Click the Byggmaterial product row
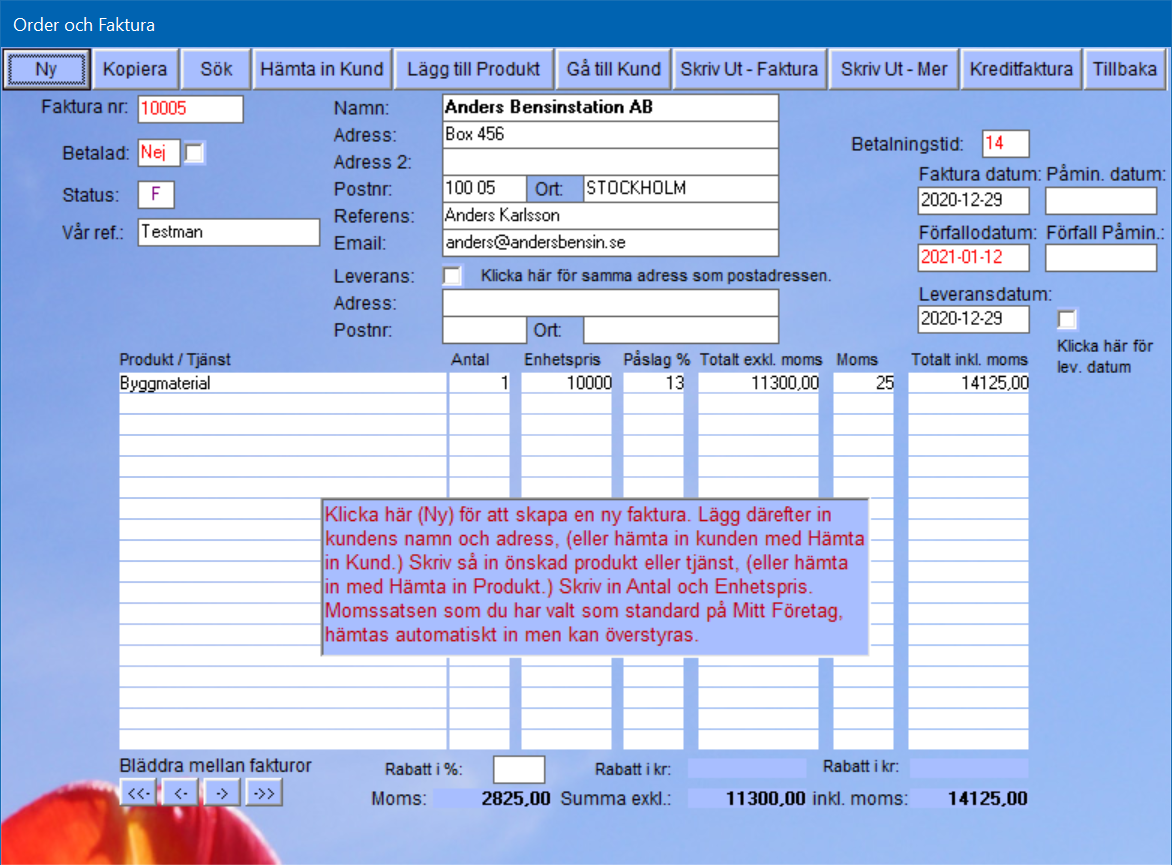This screenshot has height=865, width=1172. coord(282,383)
